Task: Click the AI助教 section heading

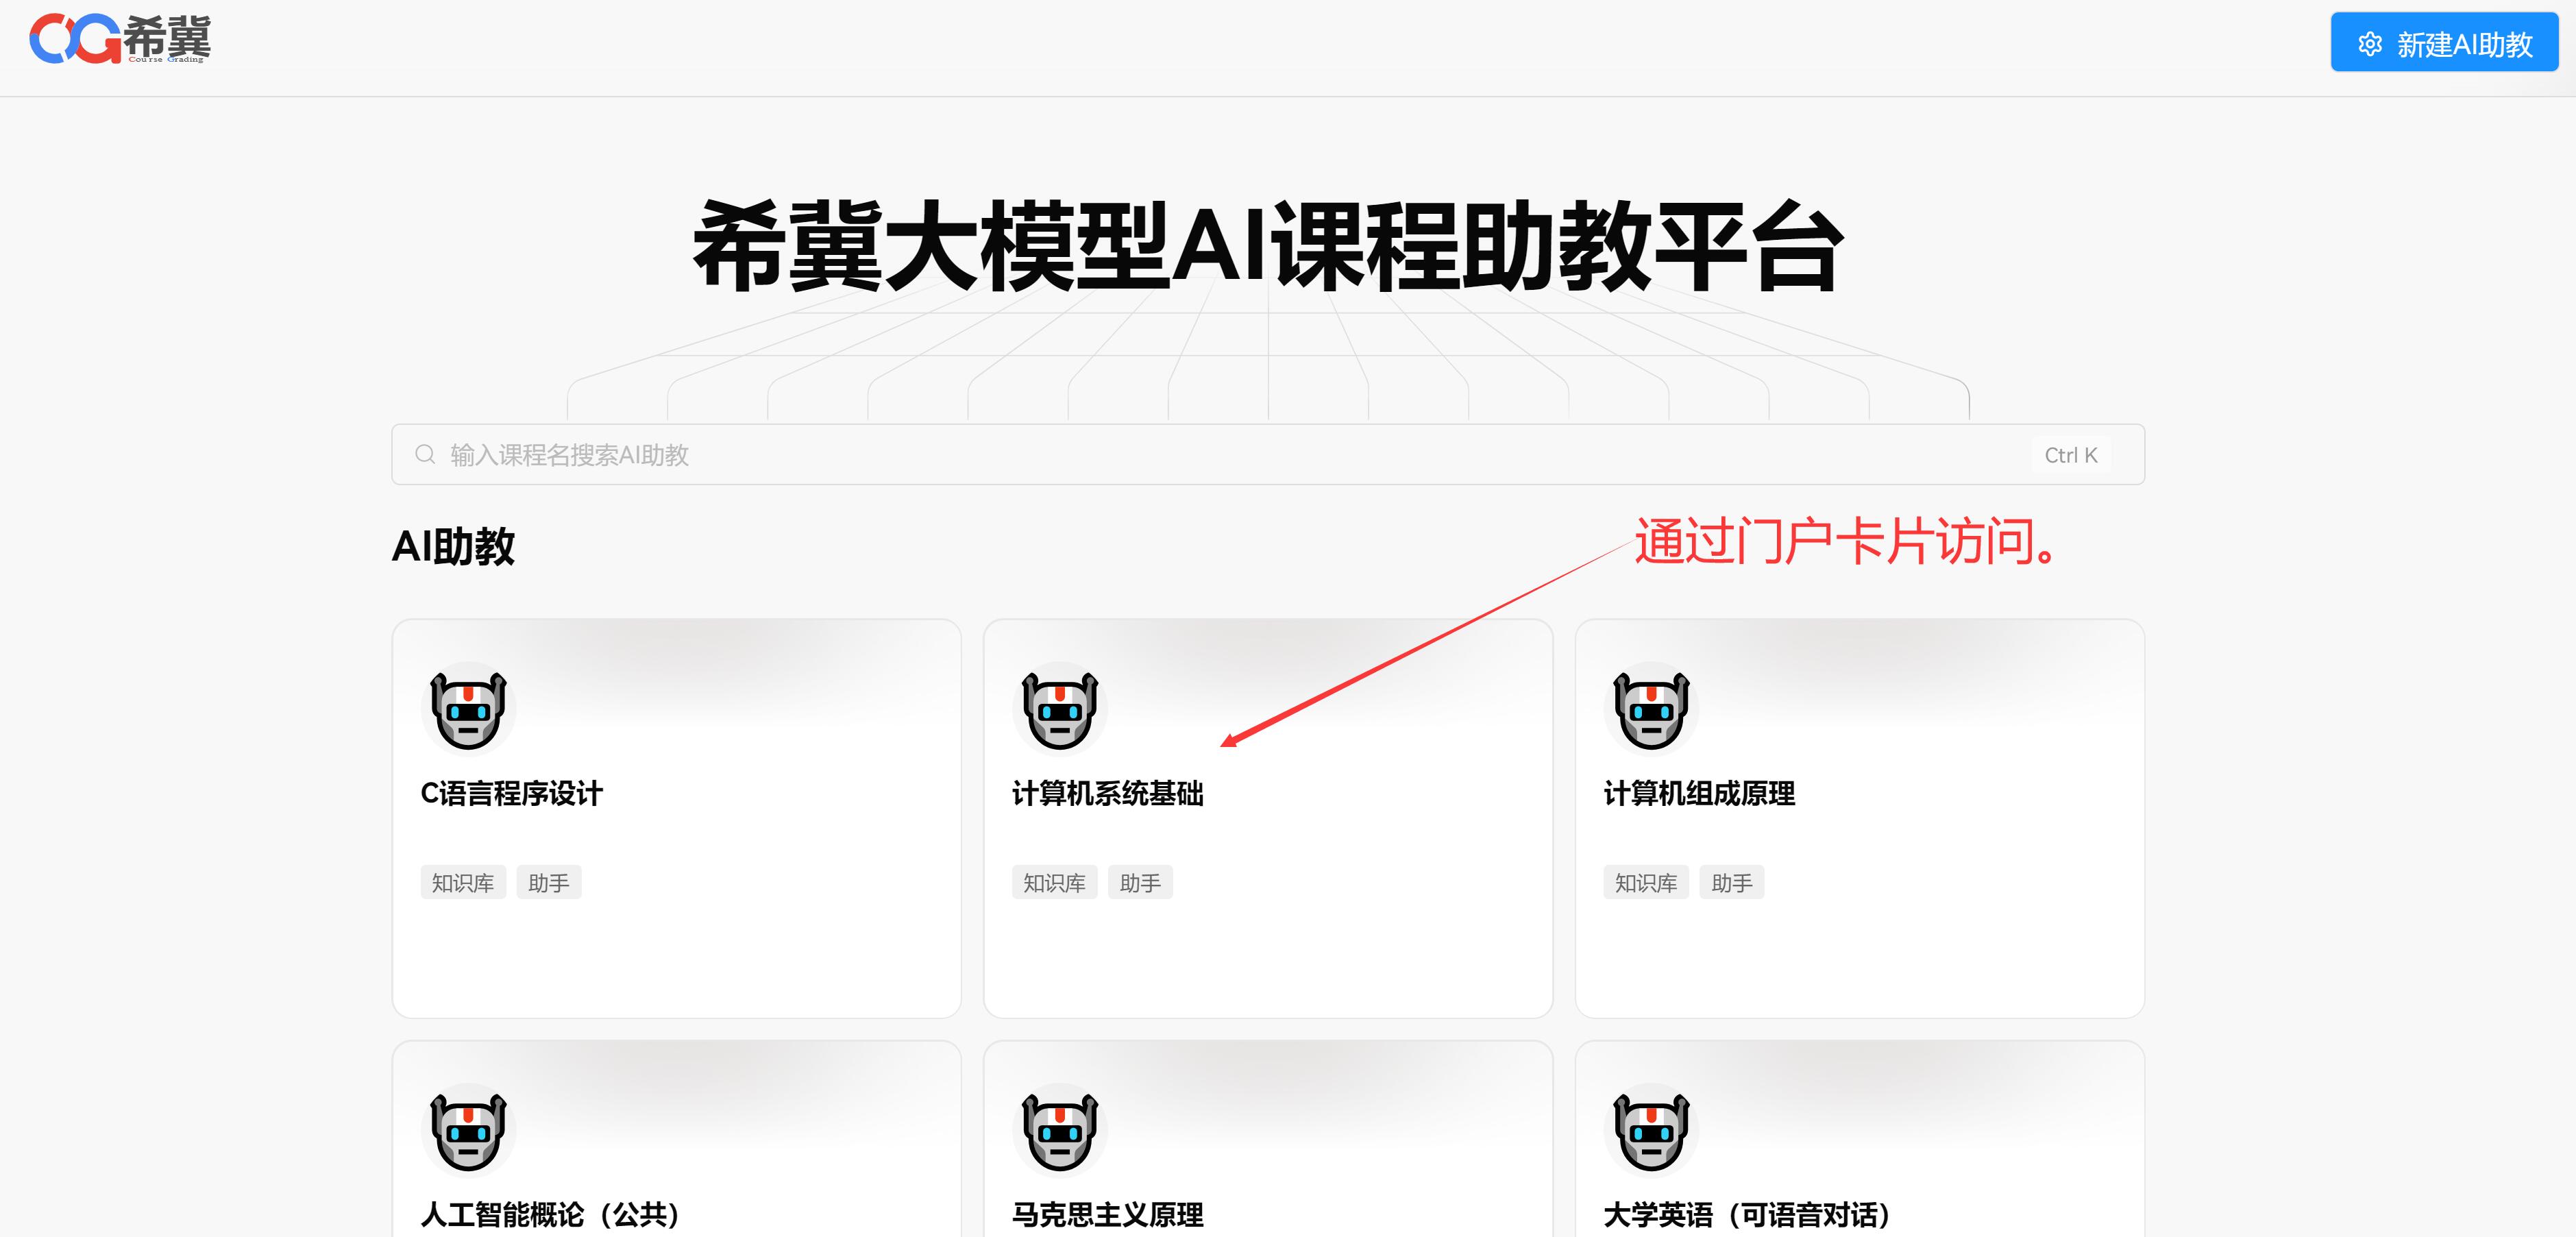Action: click(x=453, y=546)
